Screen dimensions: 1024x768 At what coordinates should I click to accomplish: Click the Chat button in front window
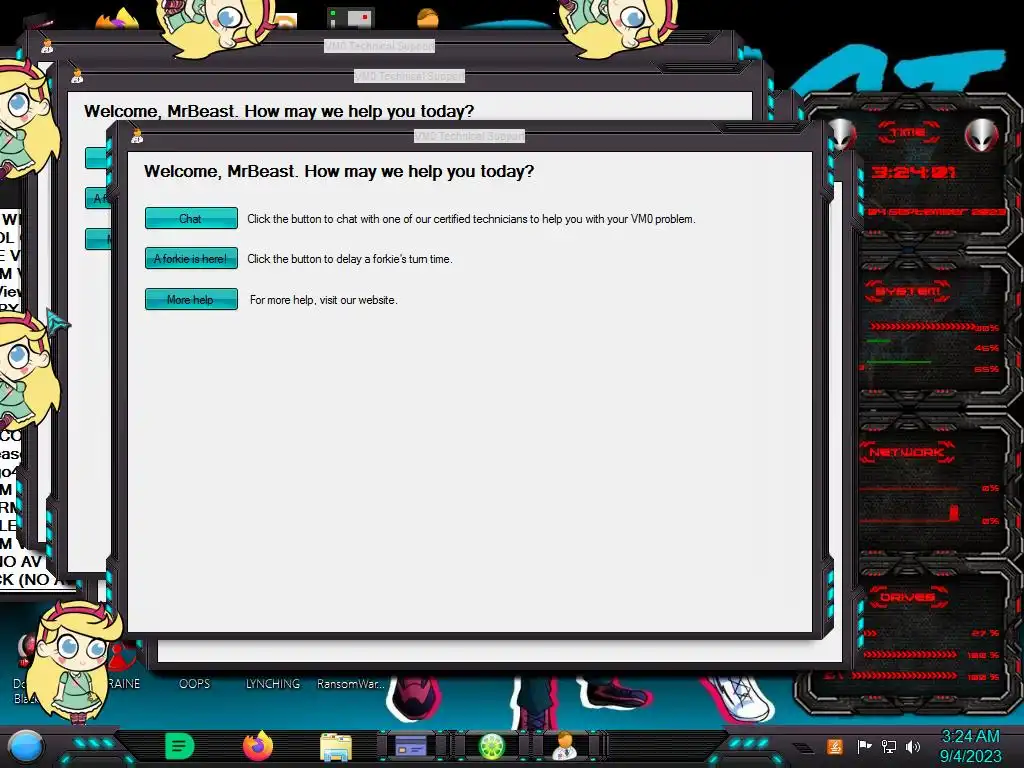(x=191, y=218)
